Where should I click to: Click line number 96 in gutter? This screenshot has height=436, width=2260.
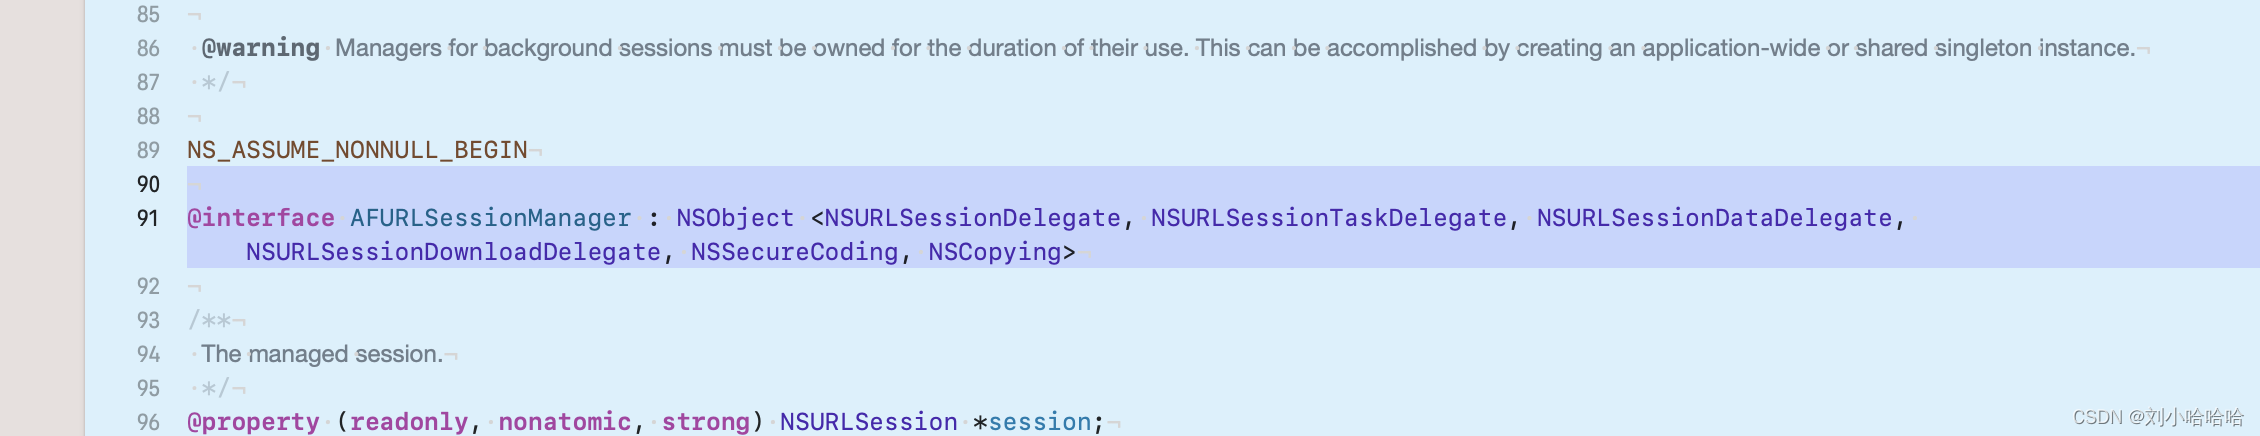click(x=148, y=422)
